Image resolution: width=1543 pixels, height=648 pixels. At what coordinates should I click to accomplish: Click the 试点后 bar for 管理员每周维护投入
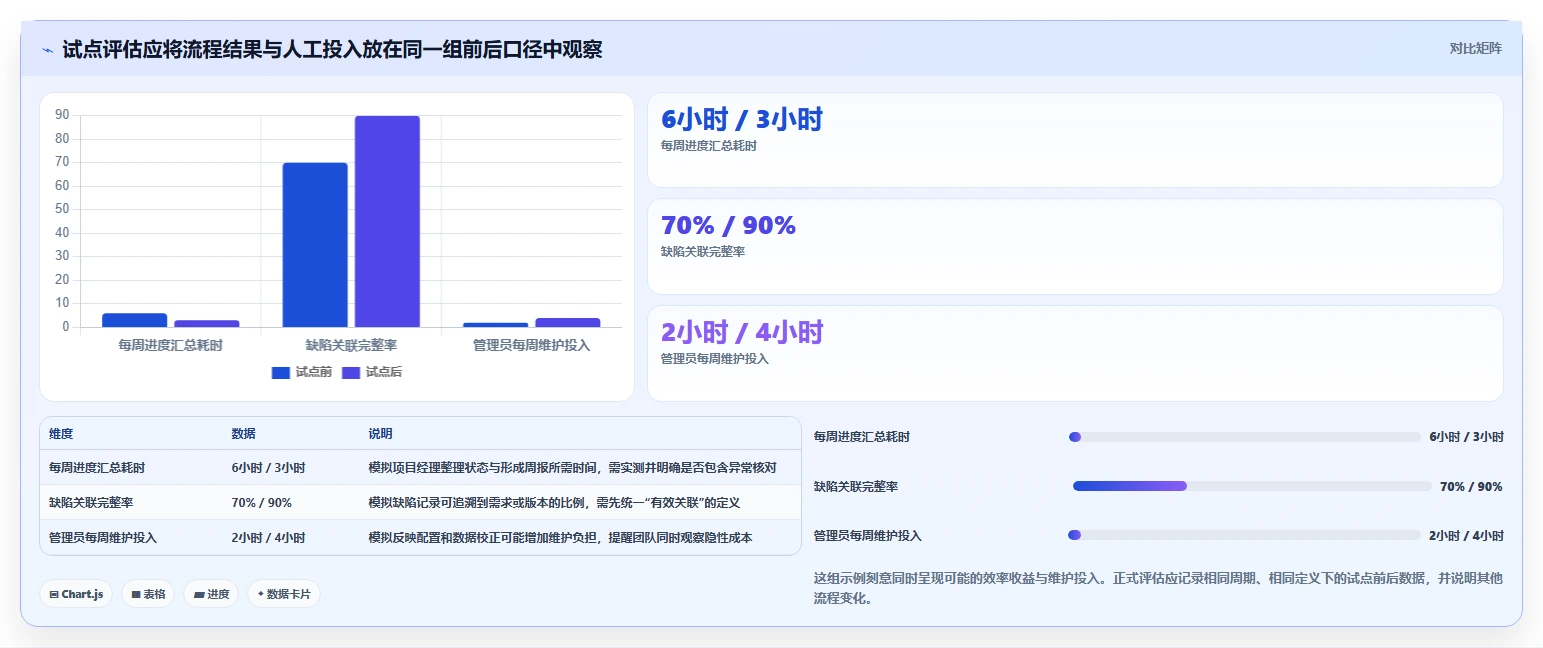pos(568,322)
